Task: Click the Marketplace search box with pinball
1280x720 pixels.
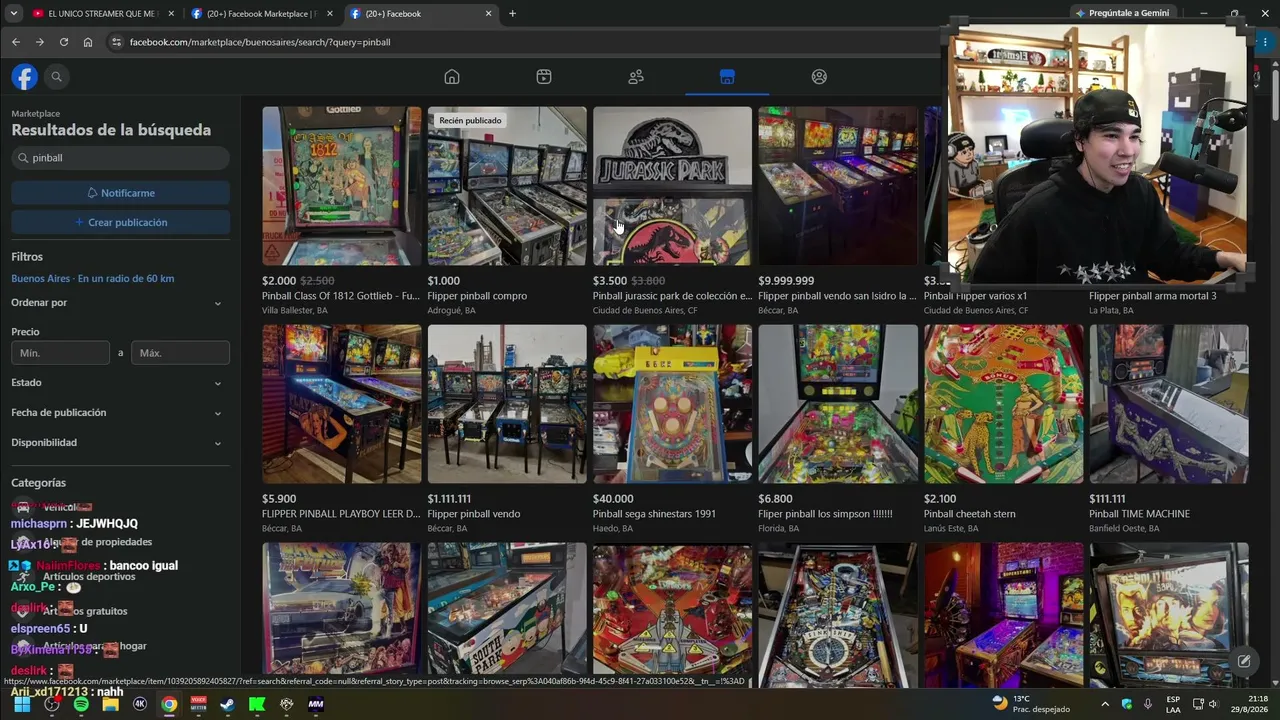Action: 120,158
